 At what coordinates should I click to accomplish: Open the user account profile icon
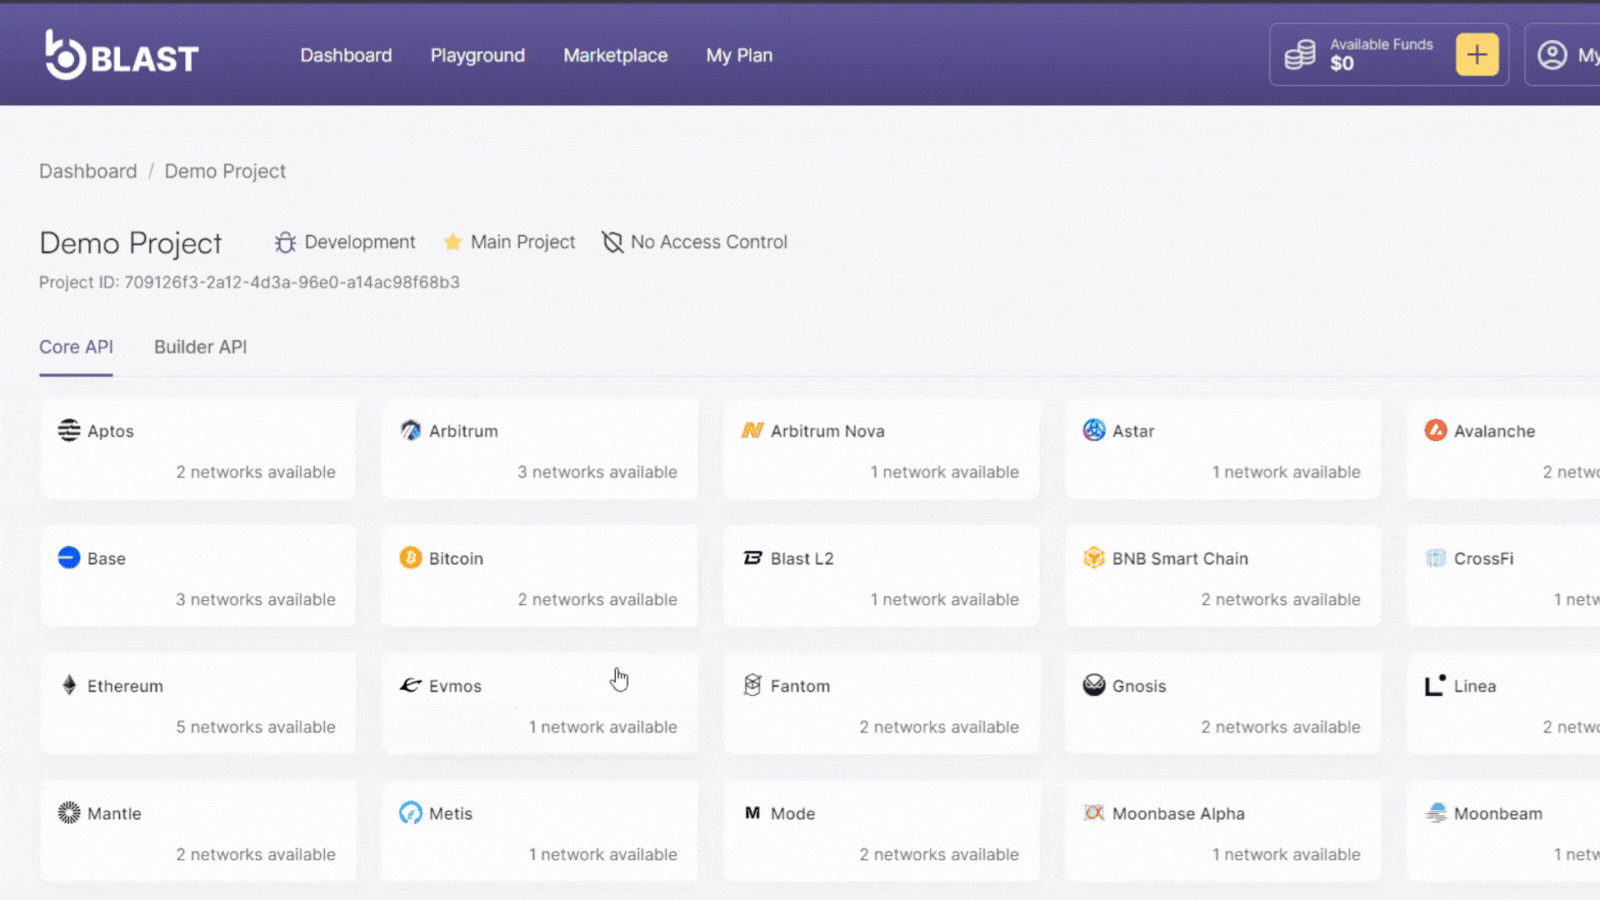(1552, 55)
